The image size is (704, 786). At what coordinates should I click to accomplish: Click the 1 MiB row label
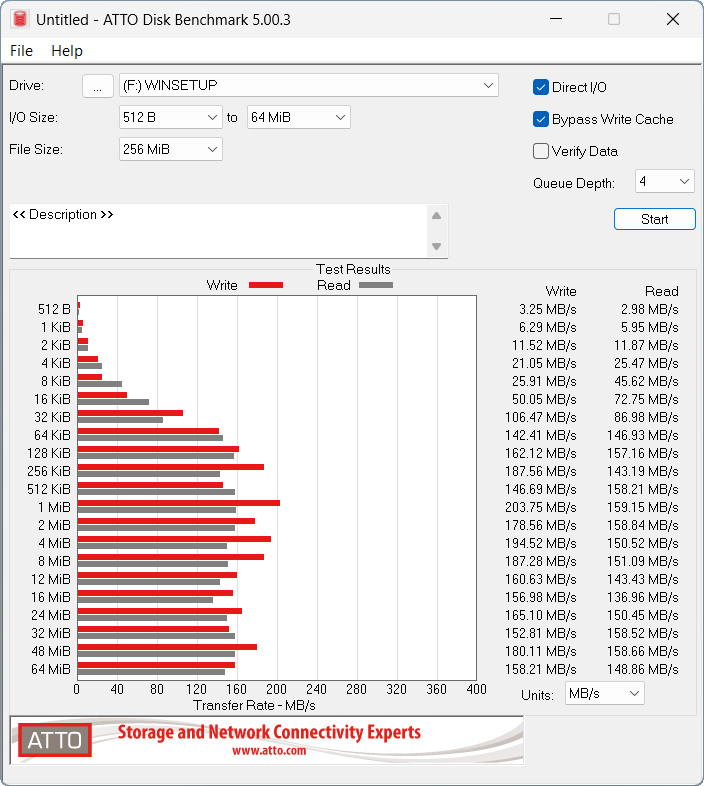(x=54, y=507)
